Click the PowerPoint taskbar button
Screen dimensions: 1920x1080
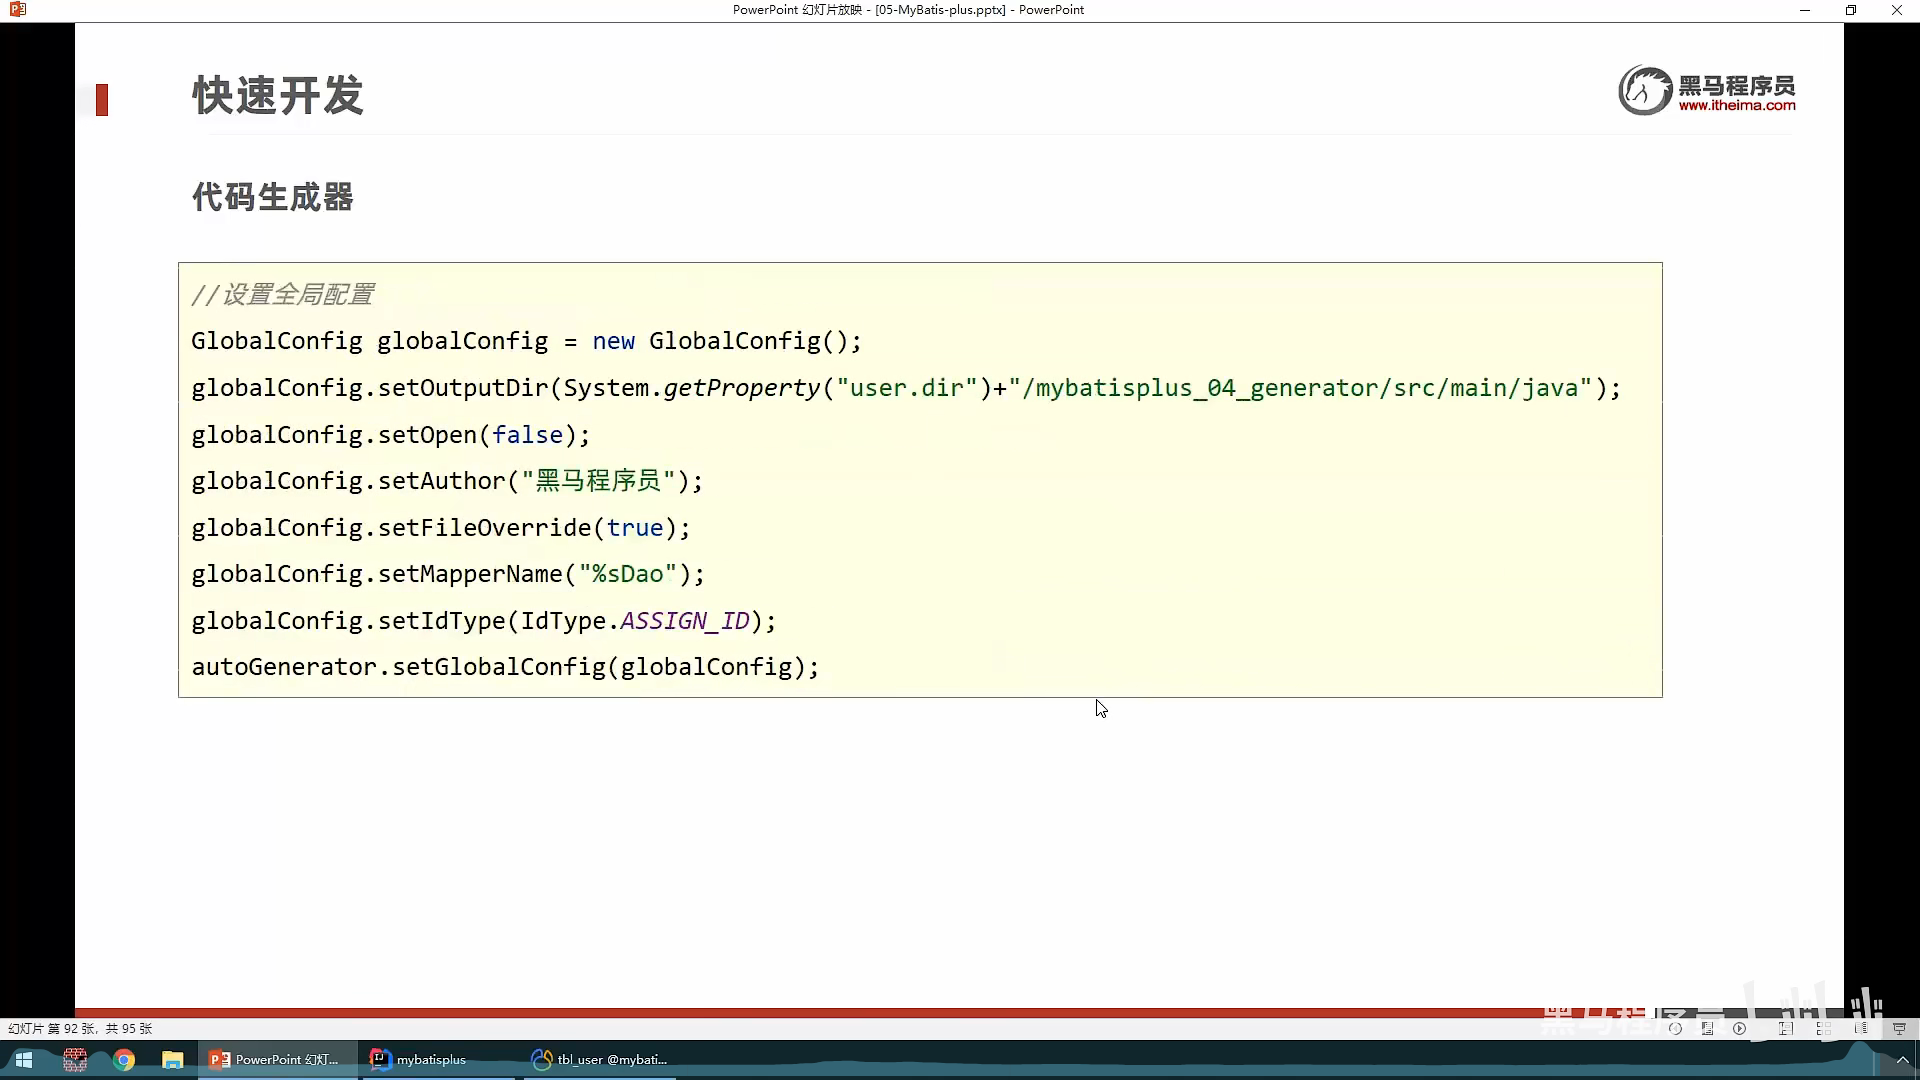pyautogui.click(x=277, y=1060)
